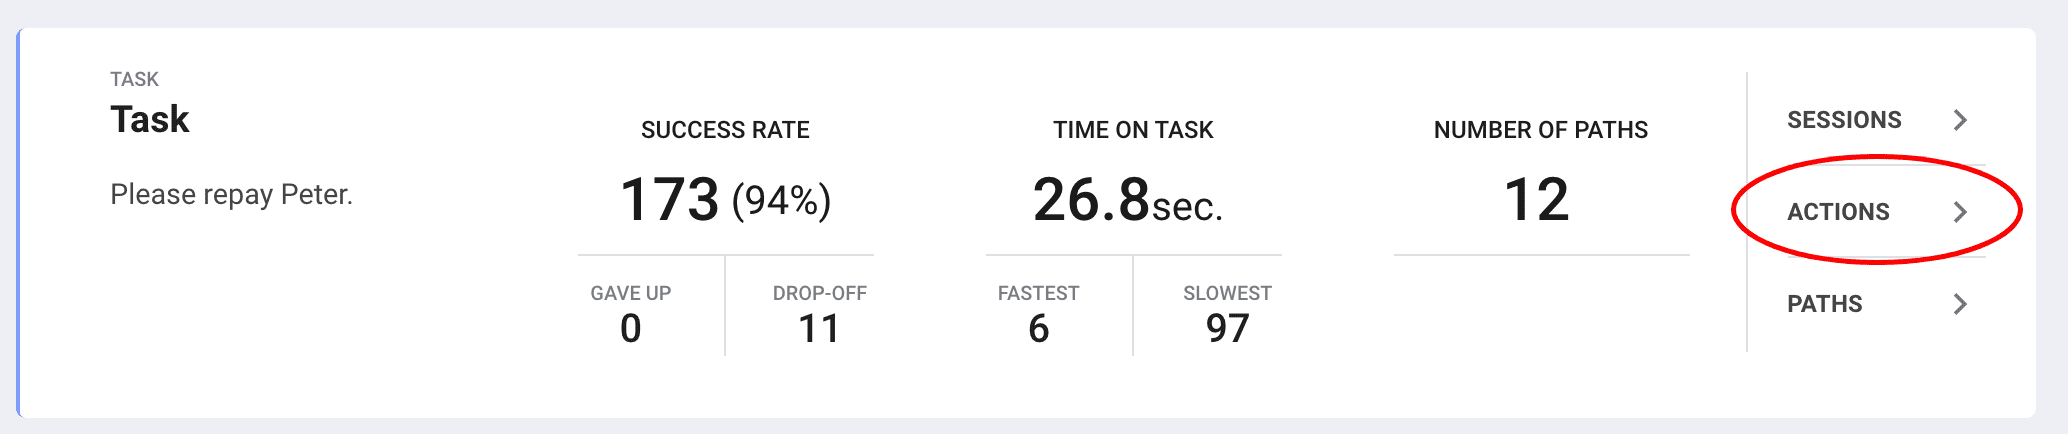Select the 173 success rate value

(669, 199)
